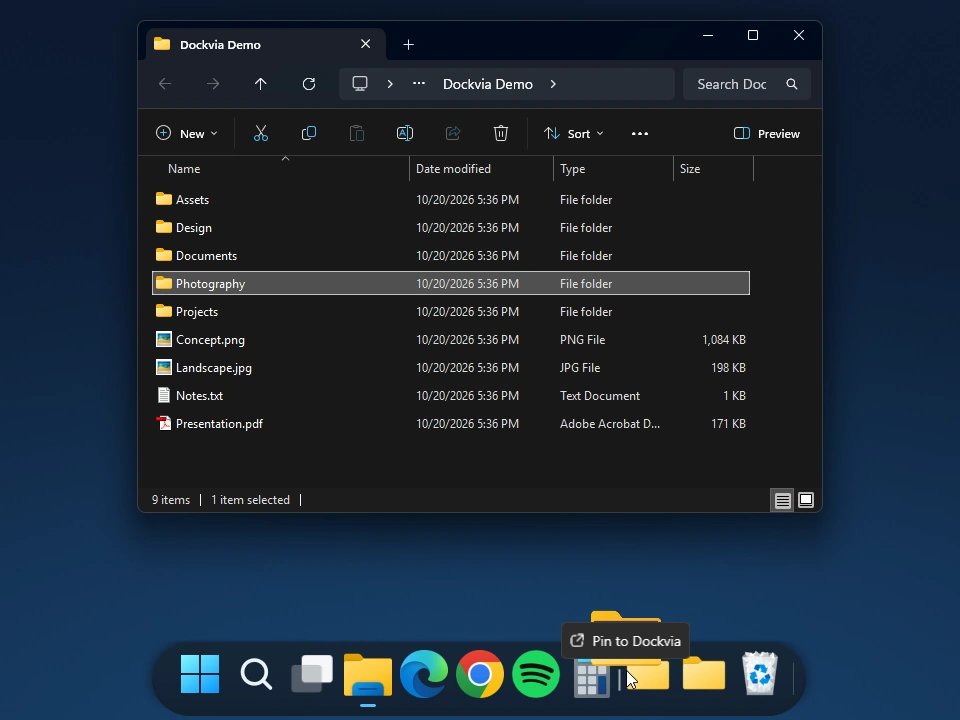Open the See more three-dots menu
Image resolution: width=960 pixels, height=720 pixels.
point(640,133)
